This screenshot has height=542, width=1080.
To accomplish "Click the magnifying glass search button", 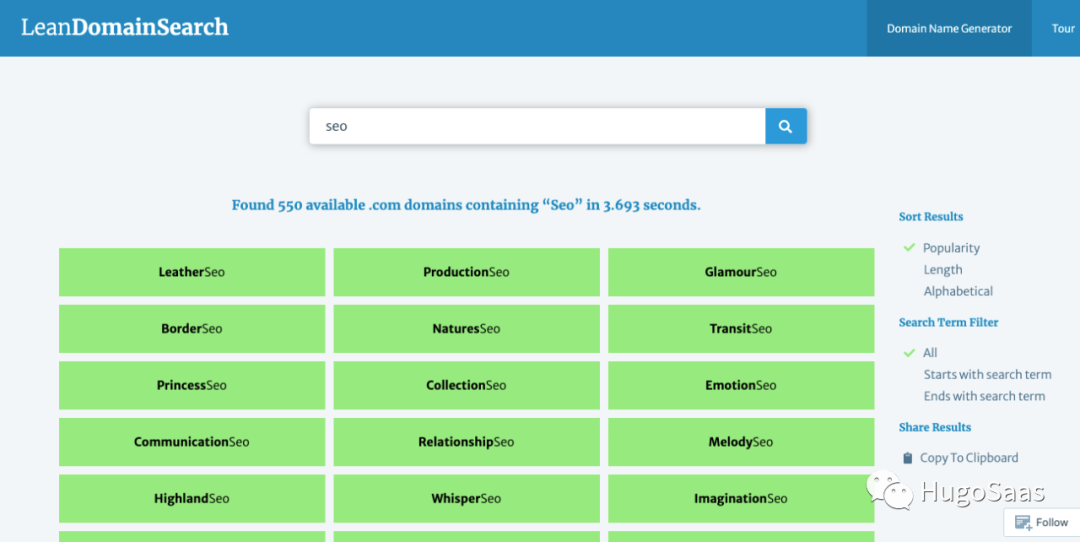I will coord(785,126).
